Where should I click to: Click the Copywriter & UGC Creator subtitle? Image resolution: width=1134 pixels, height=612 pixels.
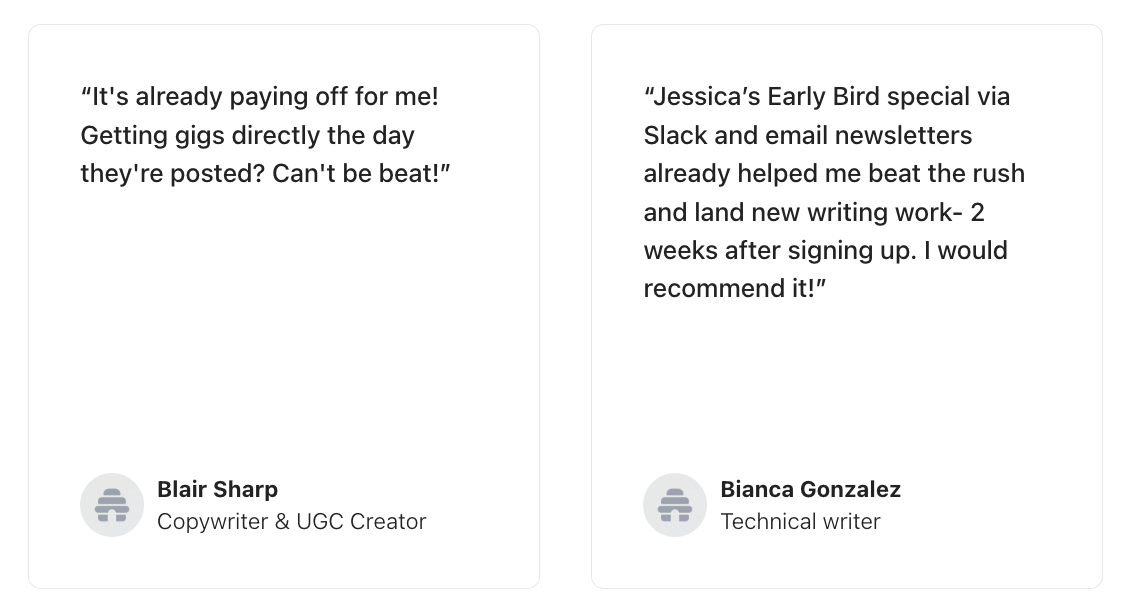(x=291, y=522)
